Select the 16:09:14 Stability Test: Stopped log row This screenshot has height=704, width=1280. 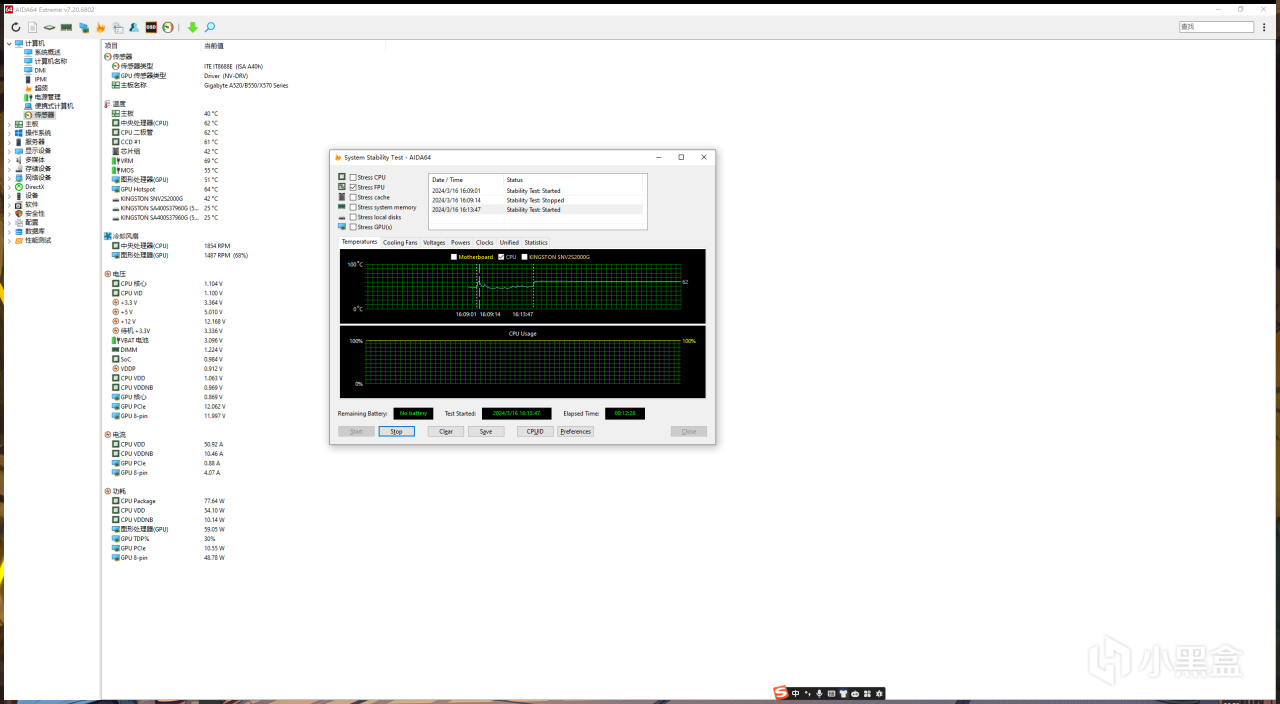pos(536,200)
